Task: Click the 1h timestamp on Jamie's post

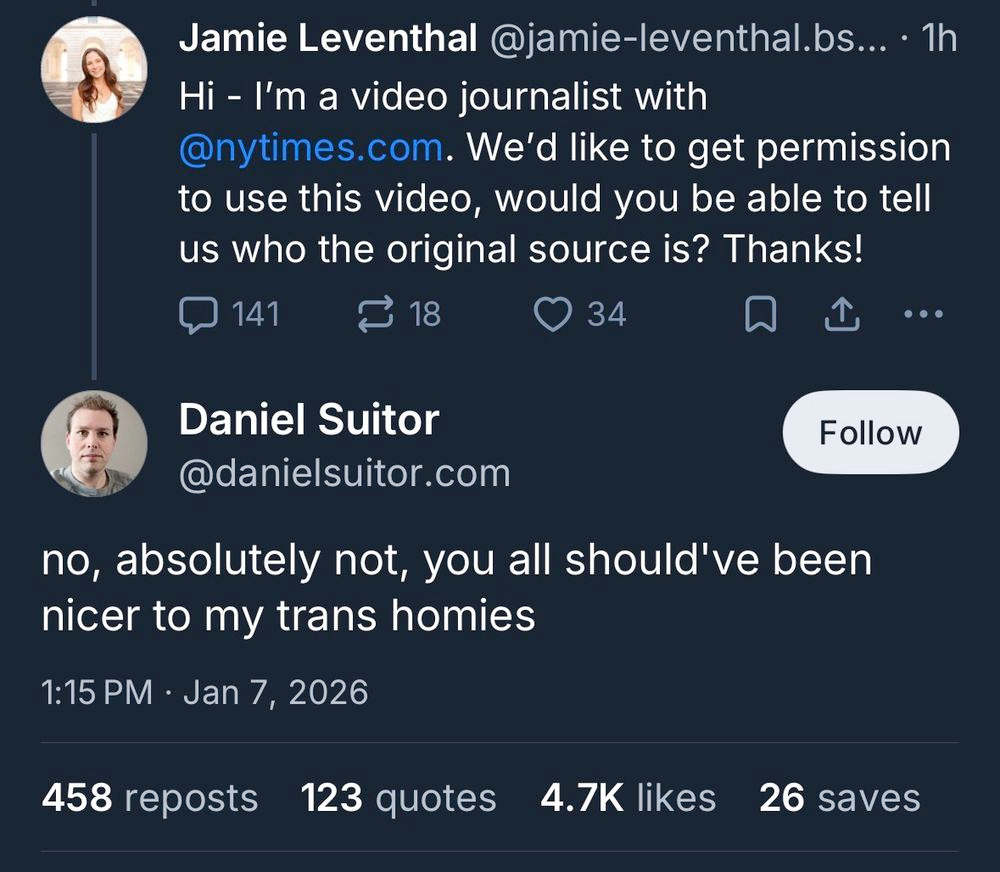Action: pyautogui.click(x=939, y=38)
